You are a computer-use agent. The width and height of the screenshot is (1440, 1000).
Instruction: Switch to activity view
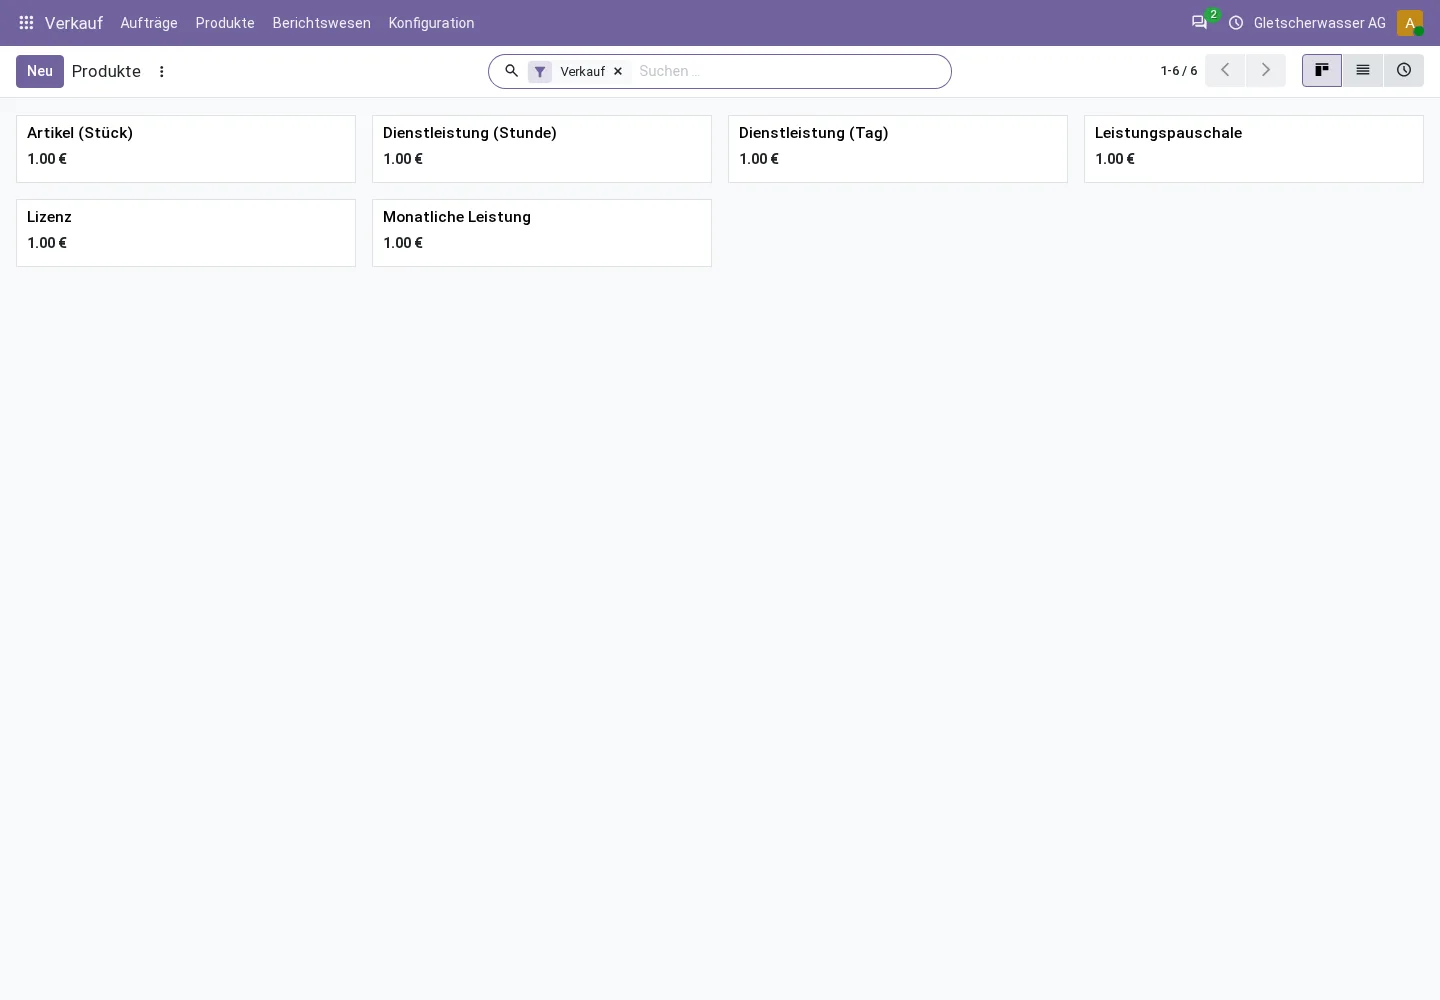point(1404,71)
